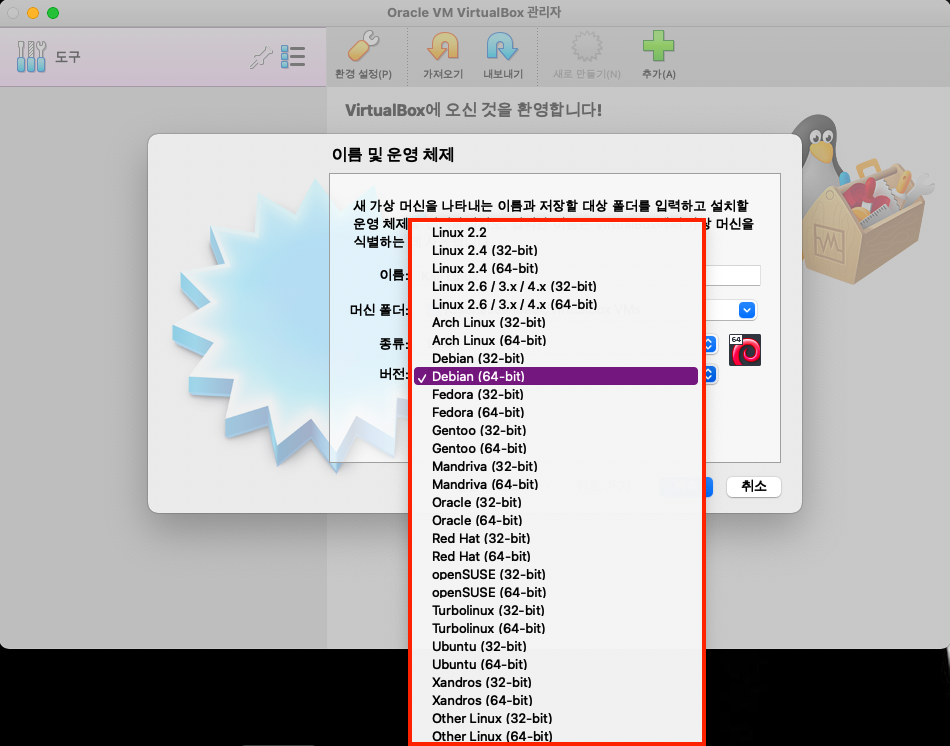Choose Red Hat (32-bit) entry
950x746 pixels.
click(556, 538)
